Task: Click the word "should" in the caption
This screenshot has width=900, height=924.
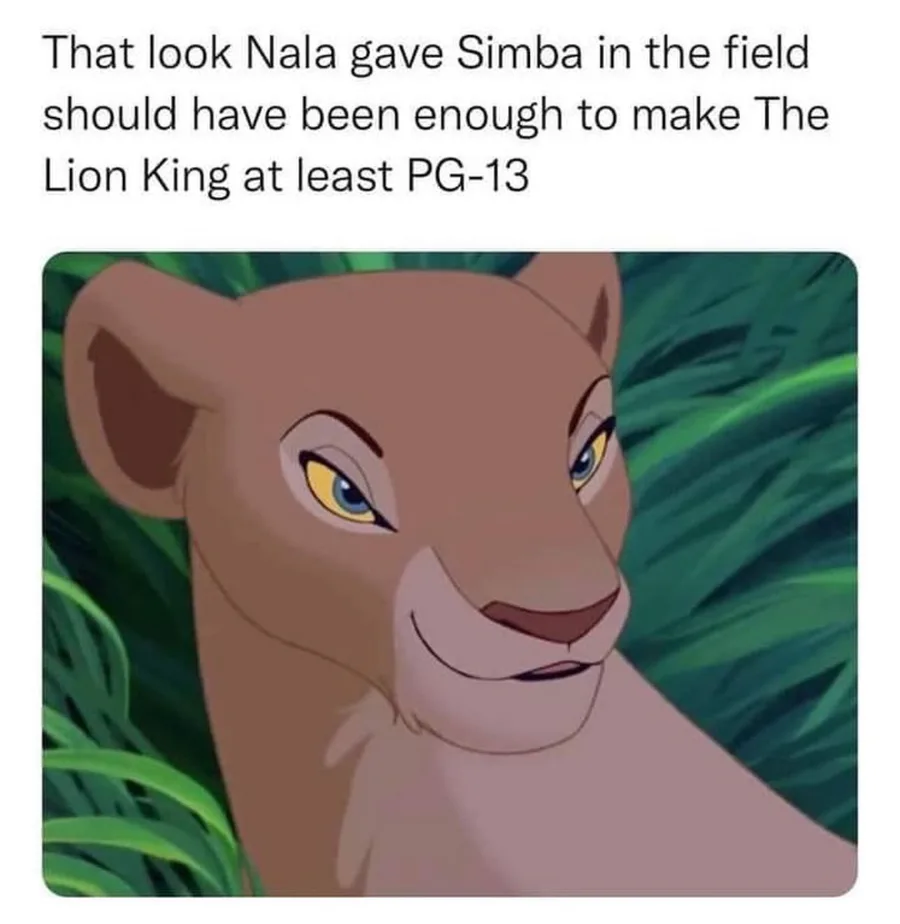Action: tap(109, 115)
